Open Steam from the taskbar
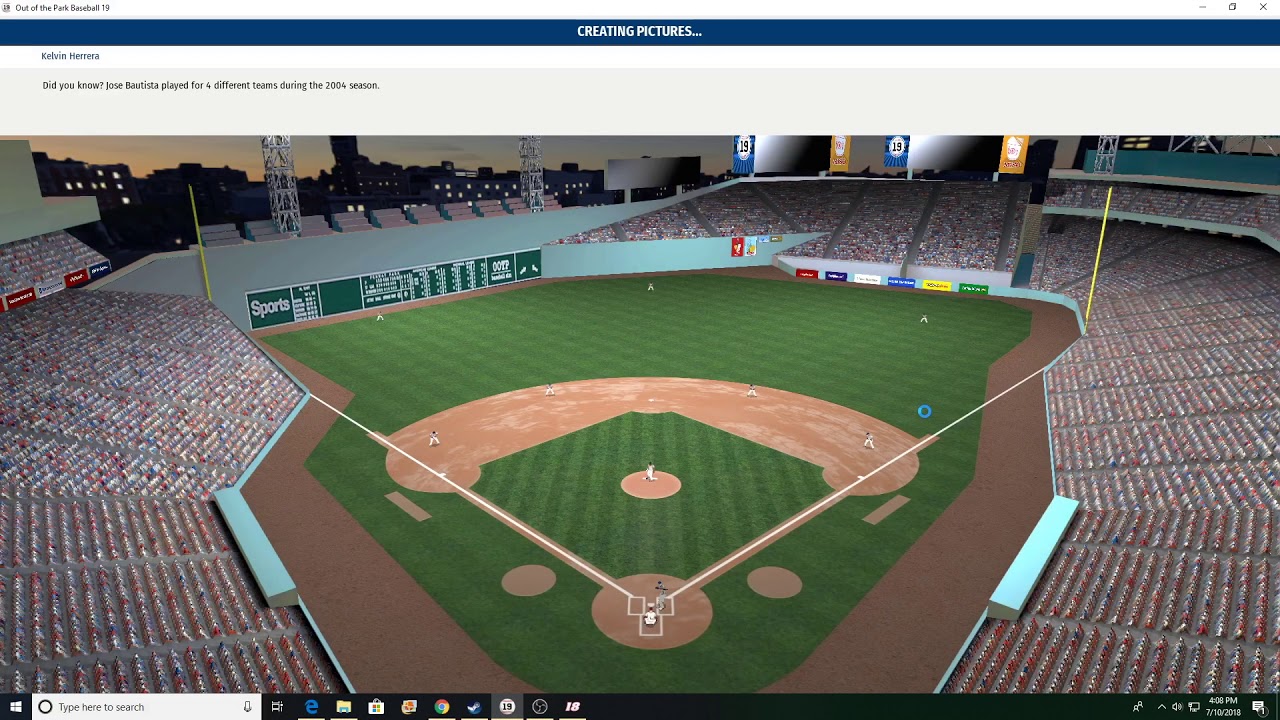1280x720 pixels. [474, 707]
